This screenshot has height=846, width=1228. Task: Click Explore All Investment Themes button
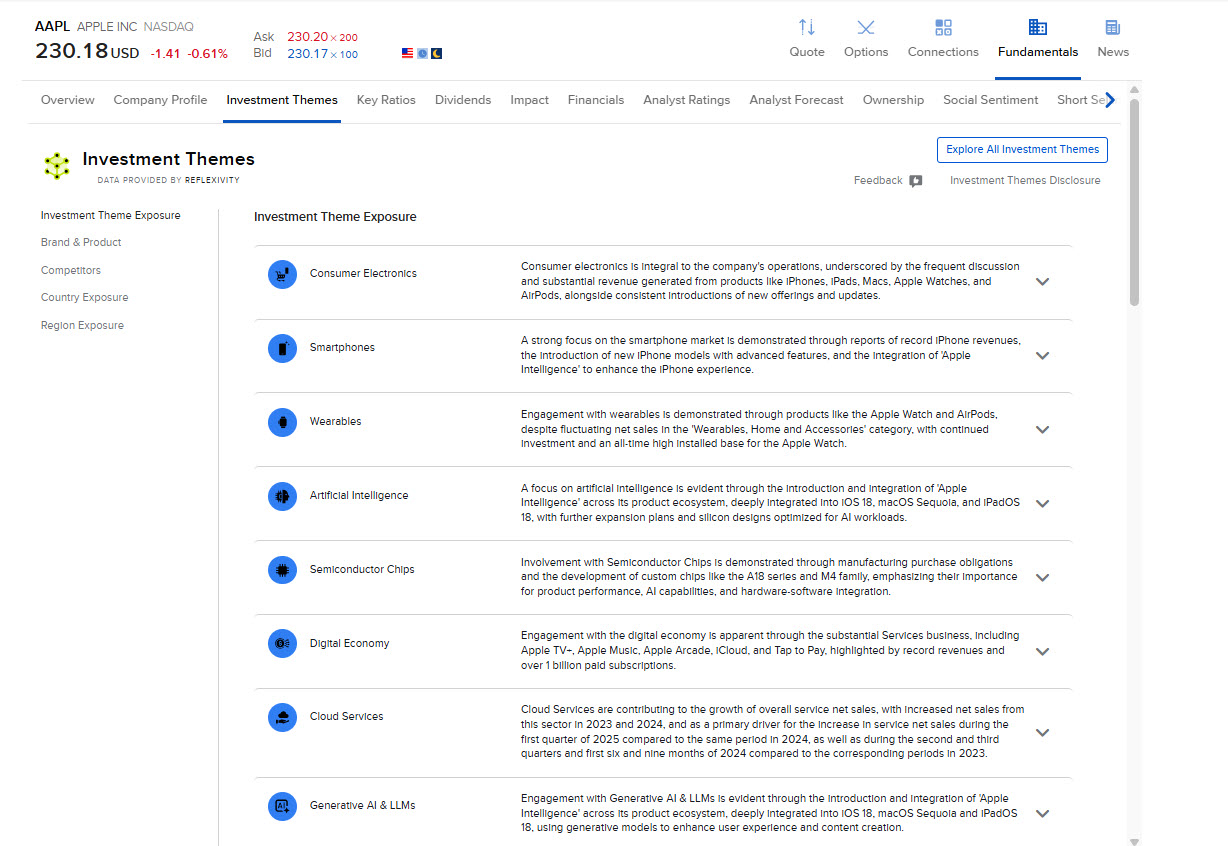1022,150
